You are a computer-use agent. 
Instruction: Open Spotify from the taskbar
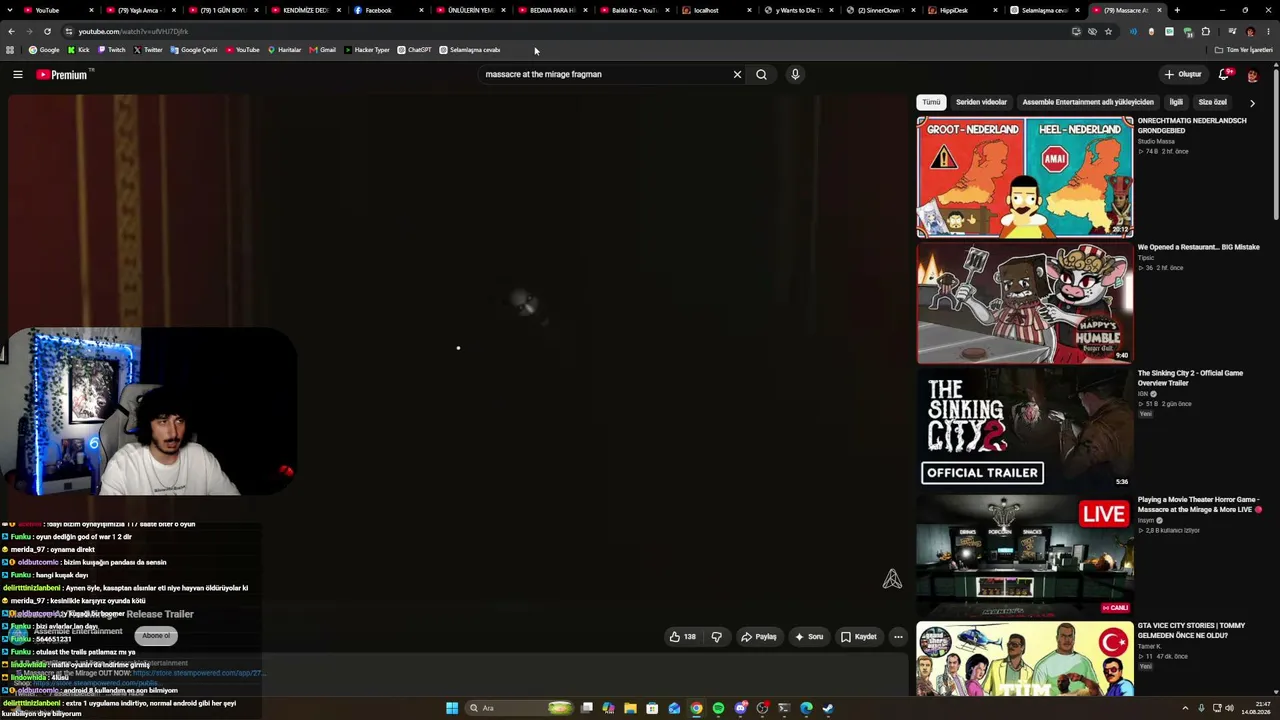[718, 708]
